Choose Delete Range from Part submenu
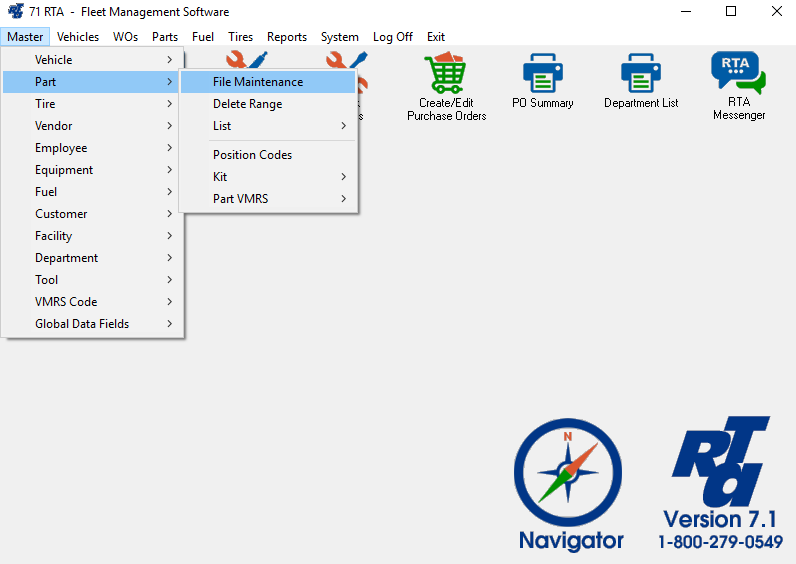796x564 pixels. (x=247, y=104)
